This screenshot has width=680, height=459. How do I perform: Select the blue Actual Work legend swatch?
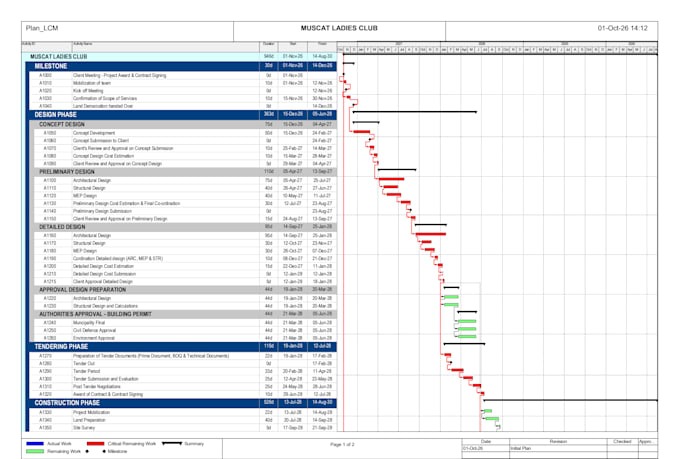tap(35, 443)
